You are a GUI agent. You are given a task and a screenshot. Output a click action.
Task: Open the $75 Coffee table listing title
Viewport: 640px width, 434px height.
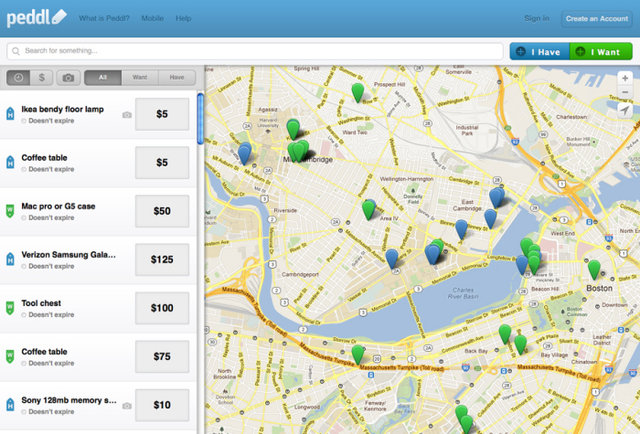44,352
